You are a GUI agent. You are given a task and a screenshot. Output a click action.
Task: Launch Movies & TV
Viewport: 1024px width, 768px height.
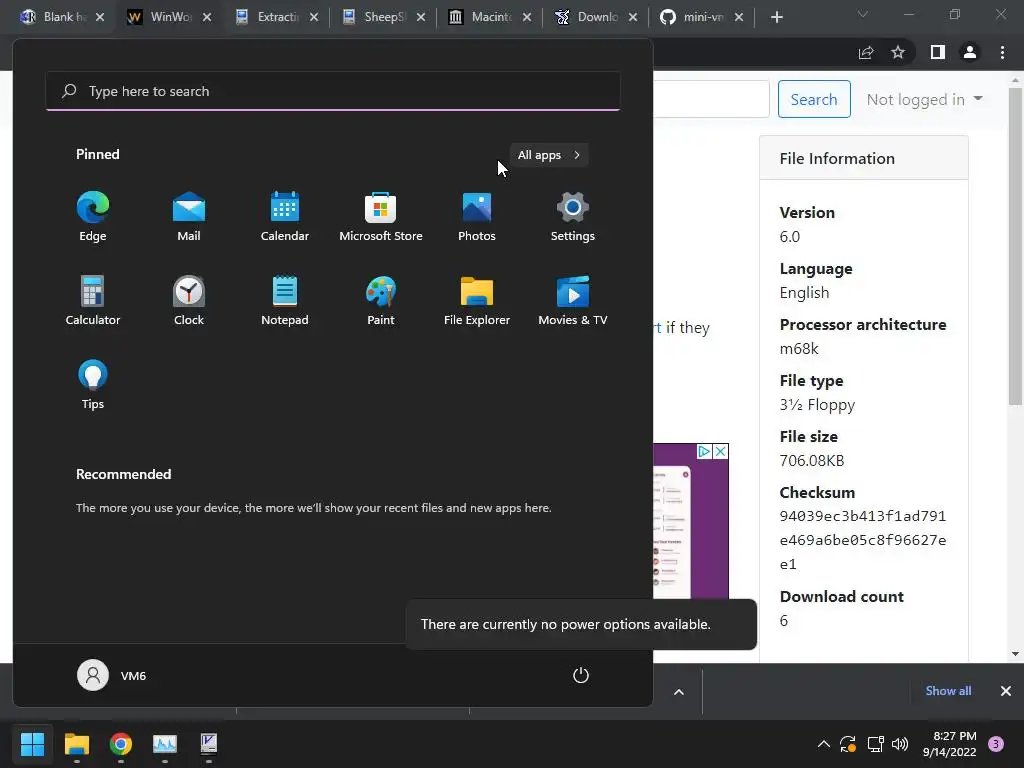573,300
